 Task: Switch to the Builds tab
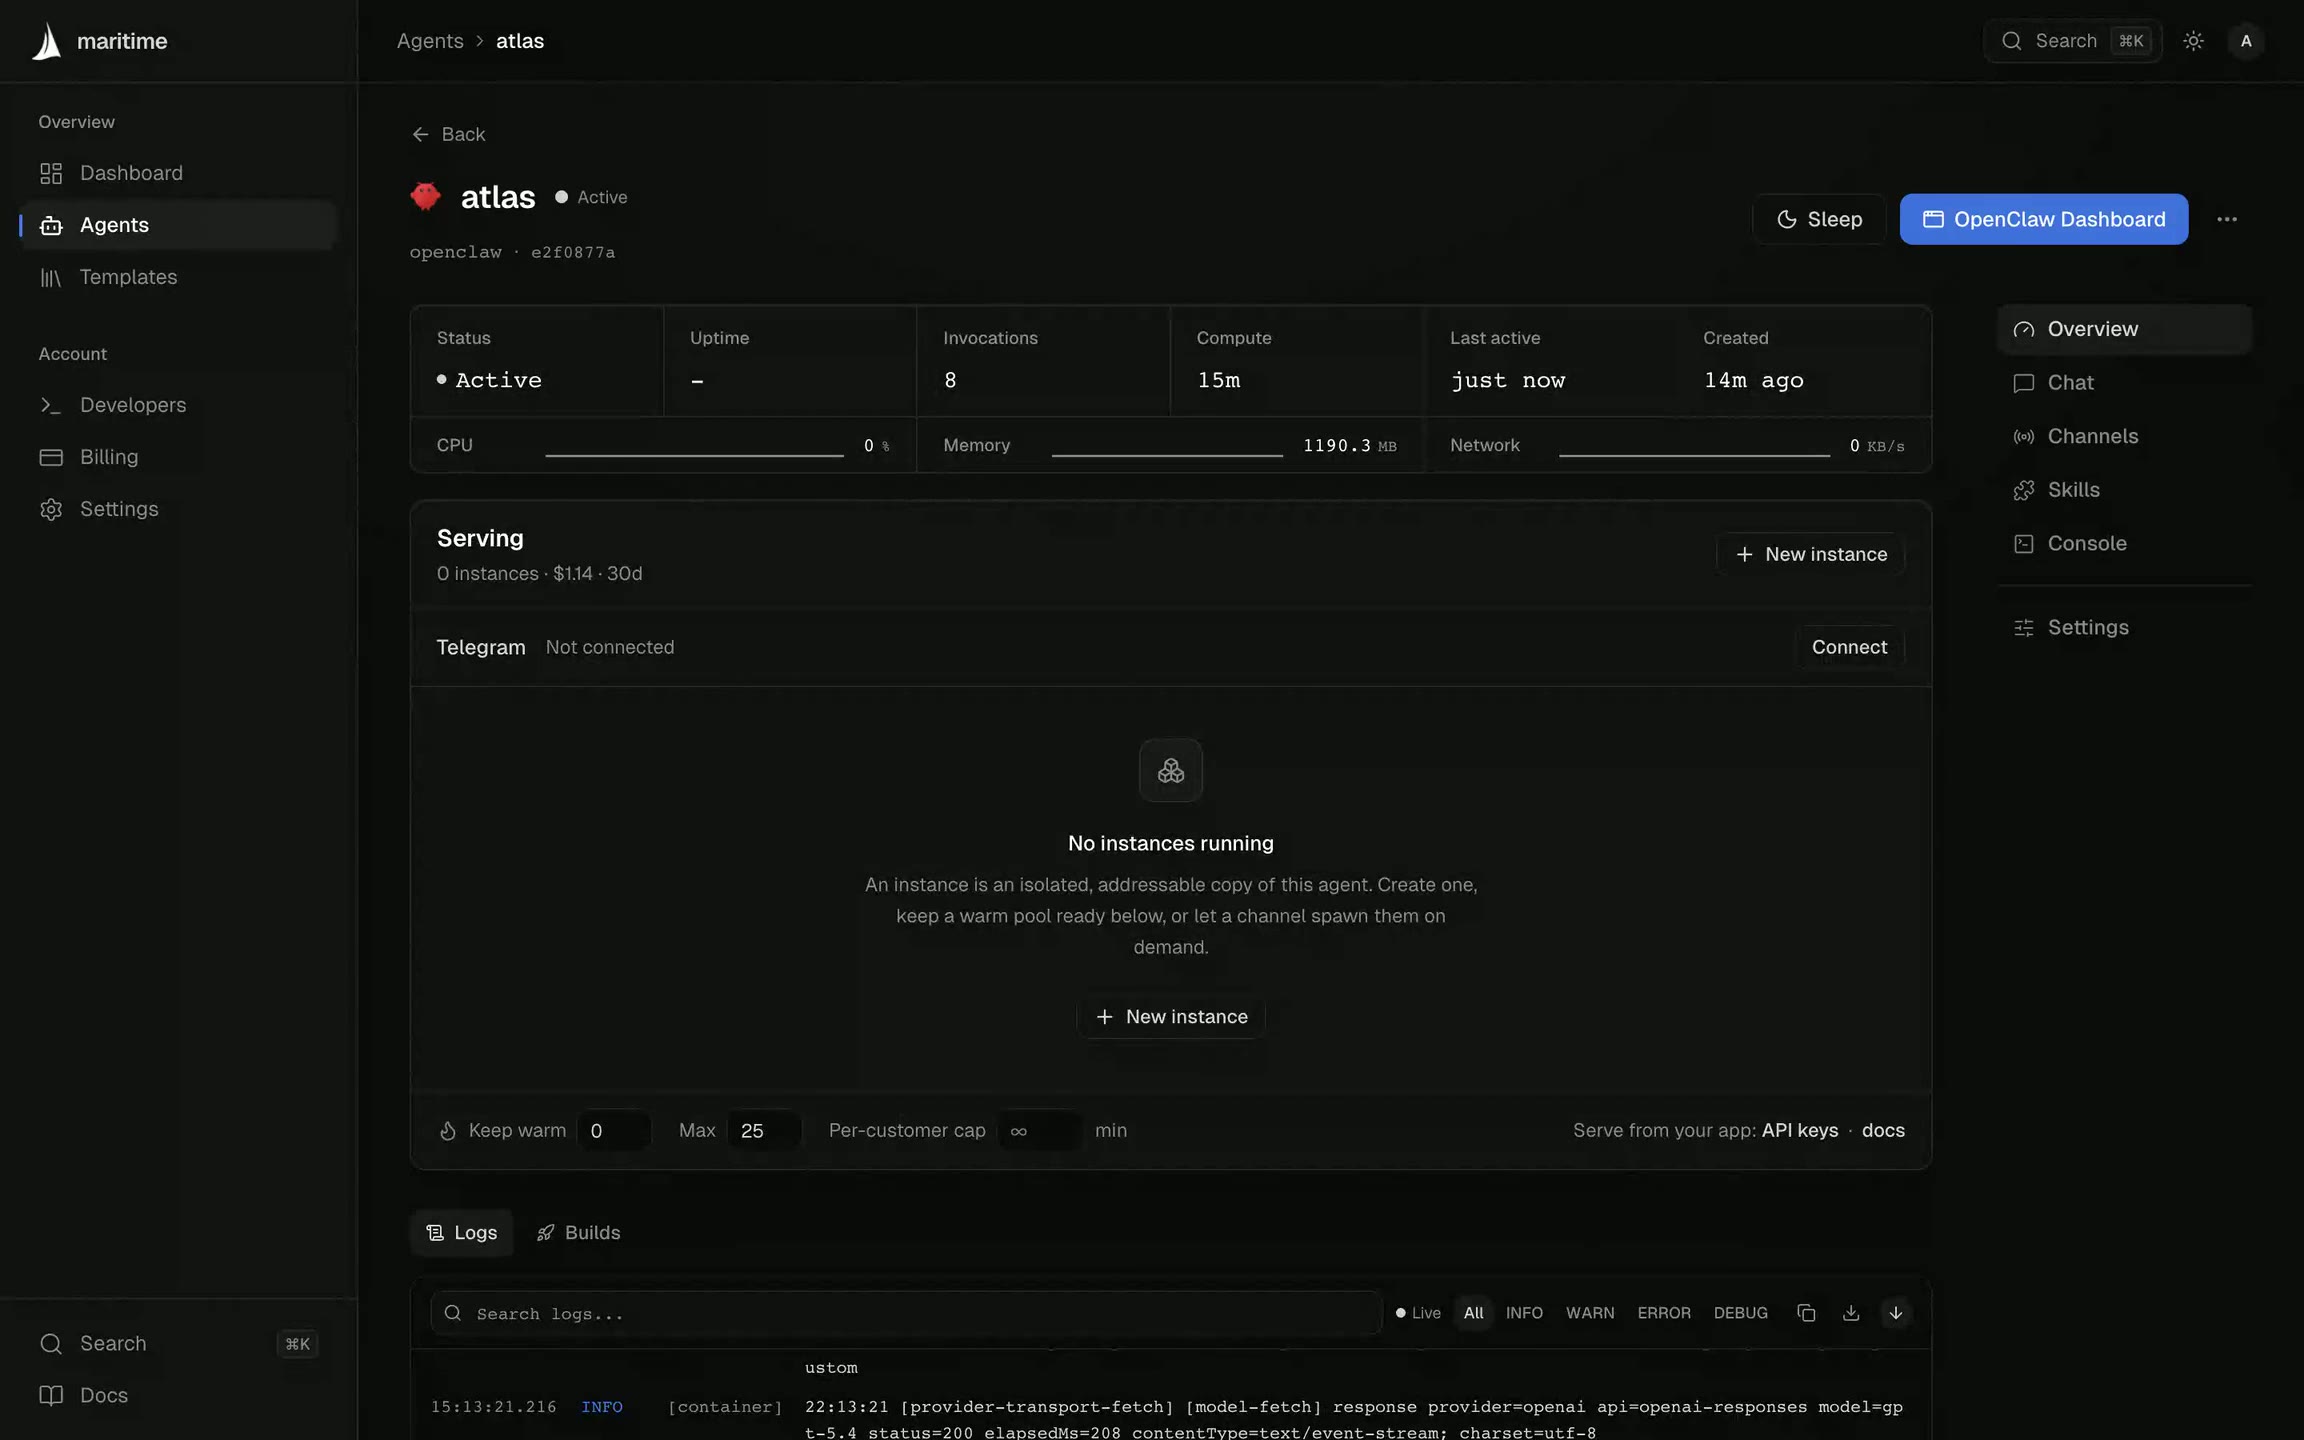point(578,1232)
